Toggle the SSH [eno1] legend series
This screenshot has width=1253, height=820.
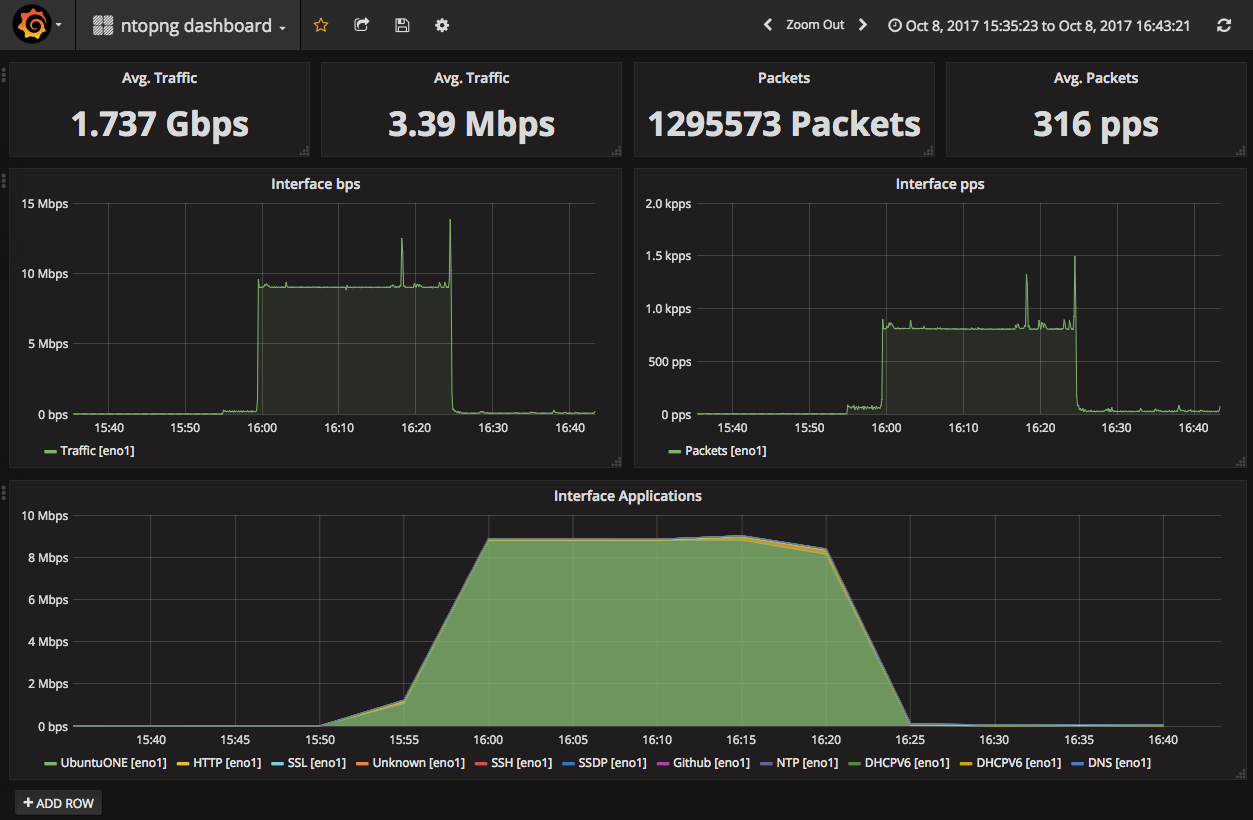click(521, 763)
